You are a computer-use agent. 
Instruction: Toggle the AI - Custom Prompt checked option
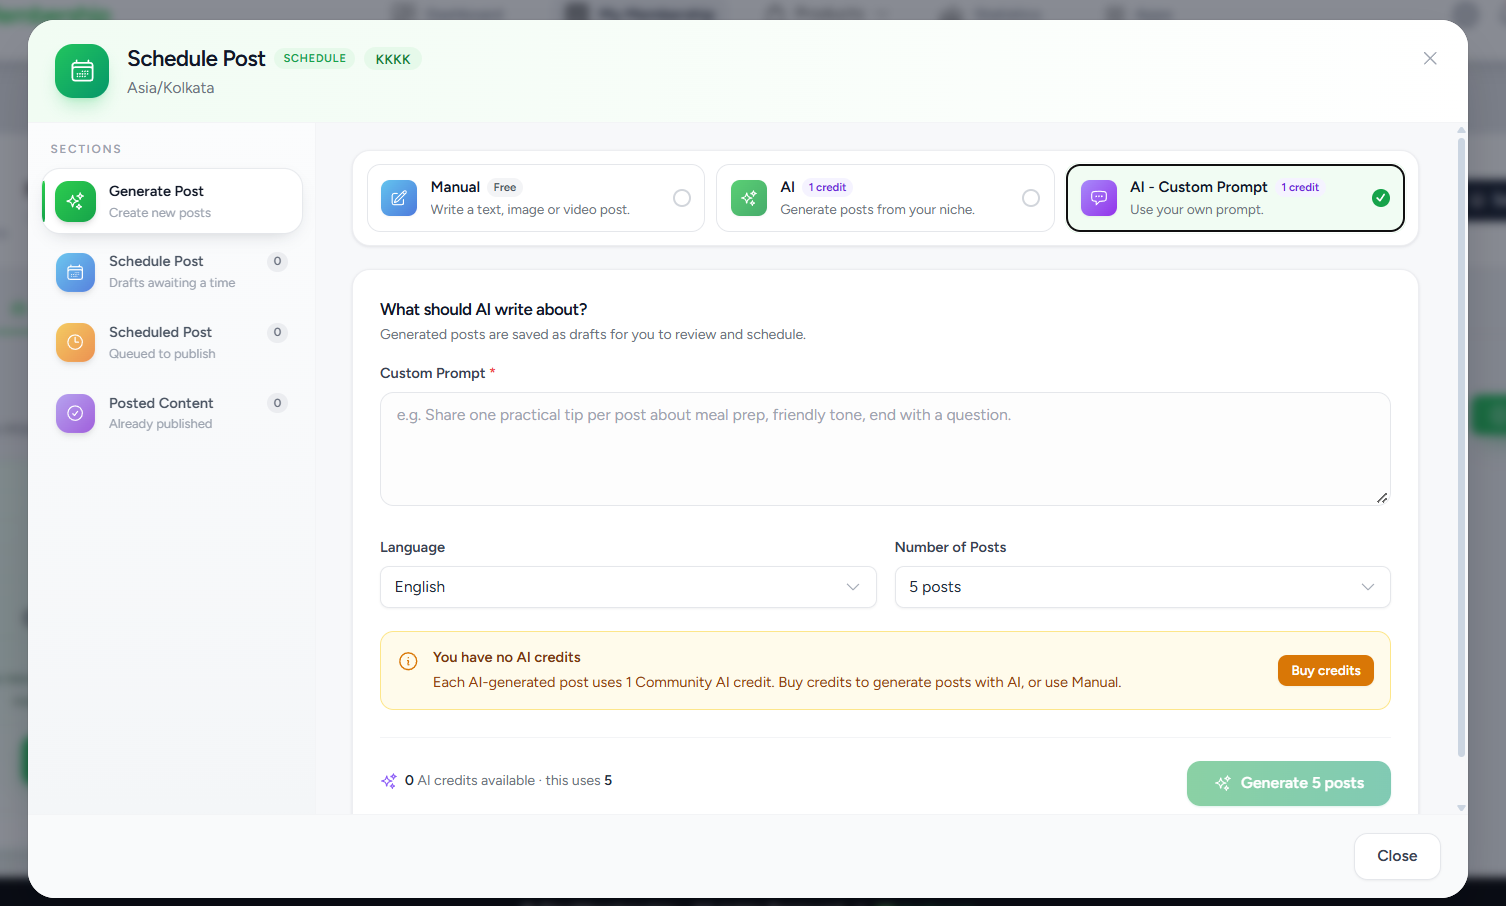(x=1381, y=198)
